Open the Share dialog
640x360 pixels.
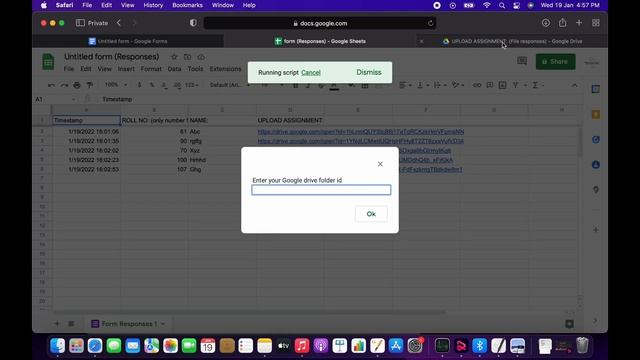555,62
